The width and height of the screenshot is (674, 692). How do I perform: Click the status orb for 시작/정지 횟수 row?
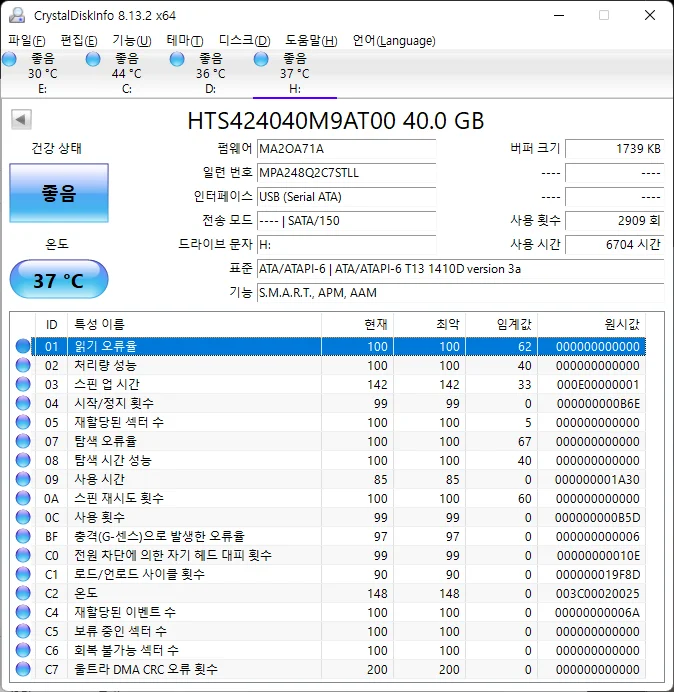coord(23,403)
